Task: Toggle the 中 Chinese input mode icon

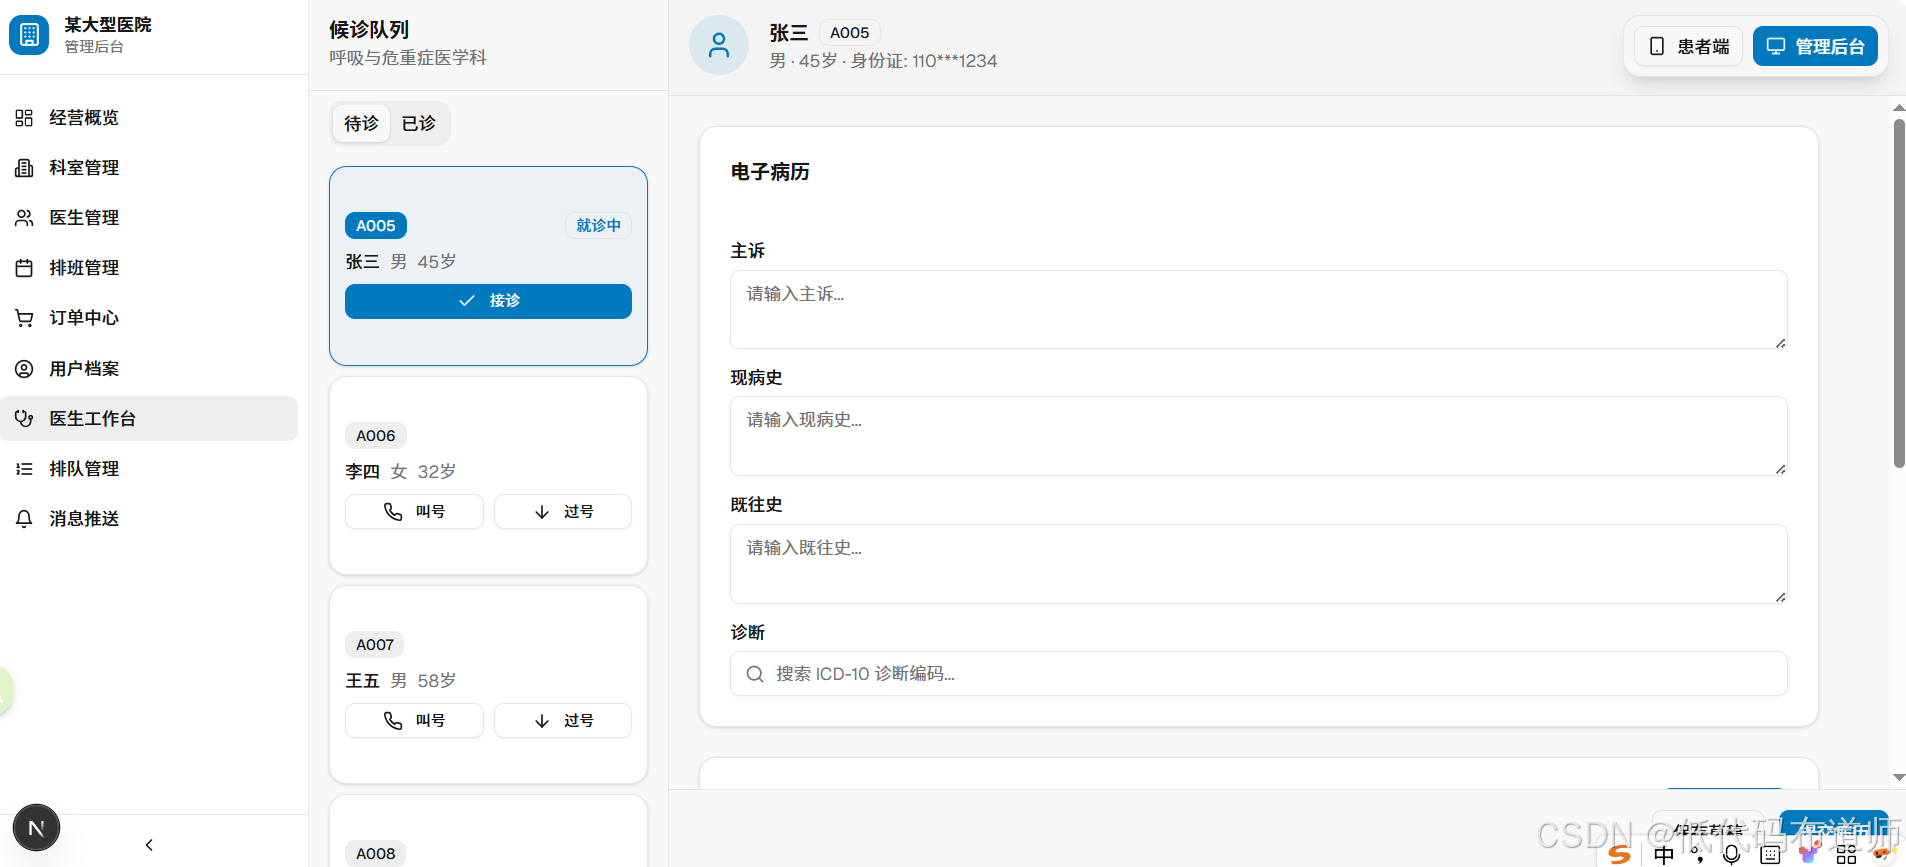Action: [x=1664, y=855]
